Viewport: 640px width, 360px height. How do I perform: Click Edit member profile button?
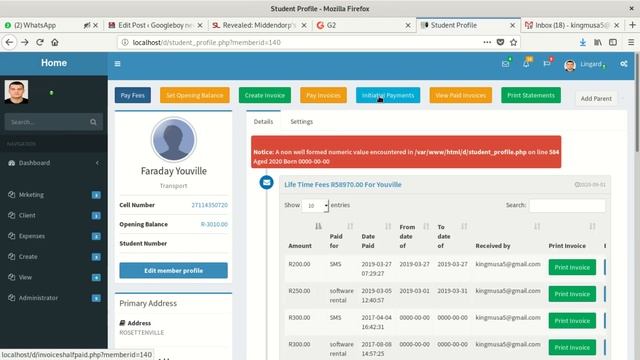(173, 270)
